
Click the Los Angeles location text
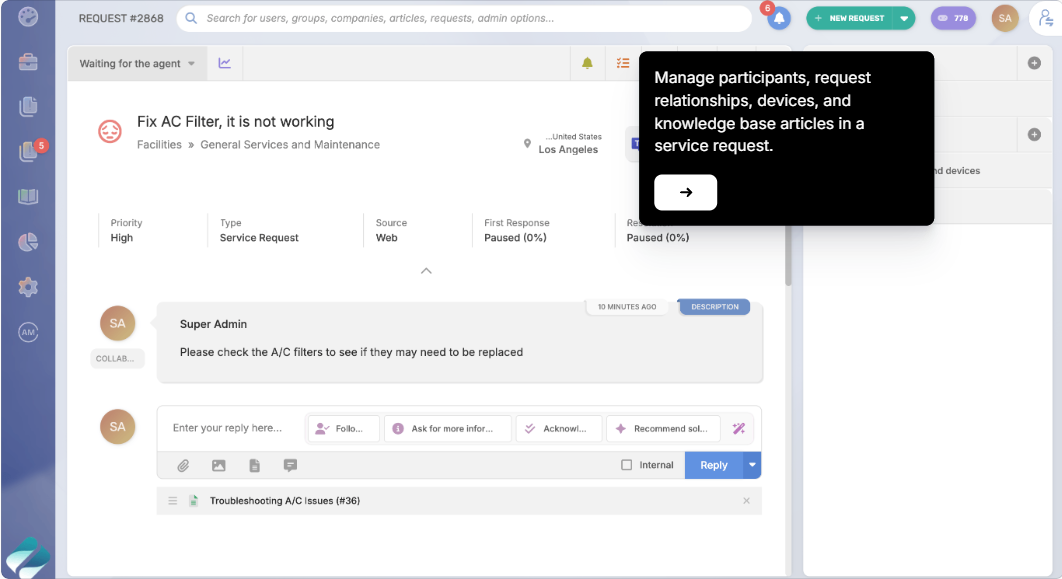[568, 150]
